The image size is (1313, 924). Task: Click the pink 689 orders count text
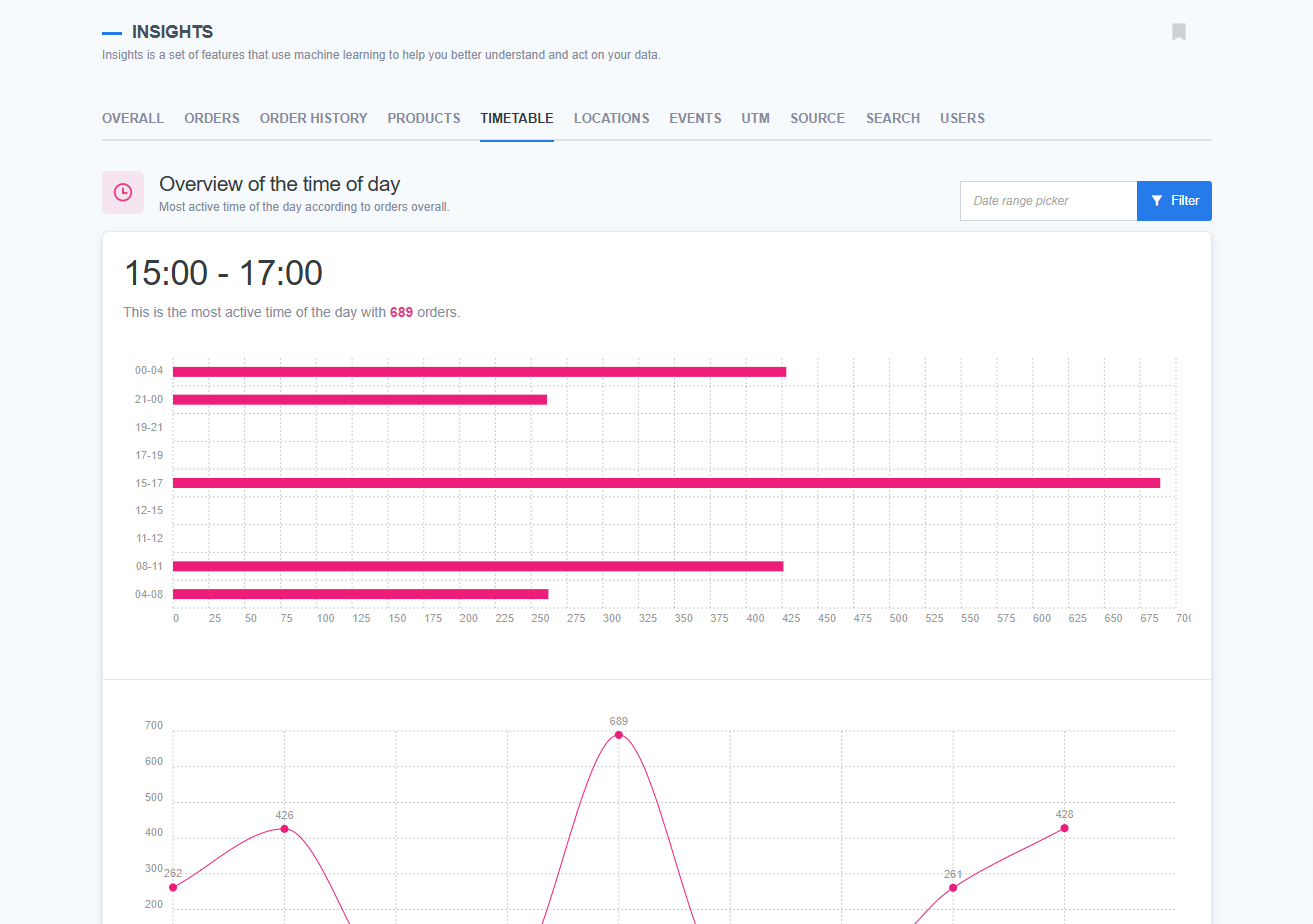coord(401,312)
